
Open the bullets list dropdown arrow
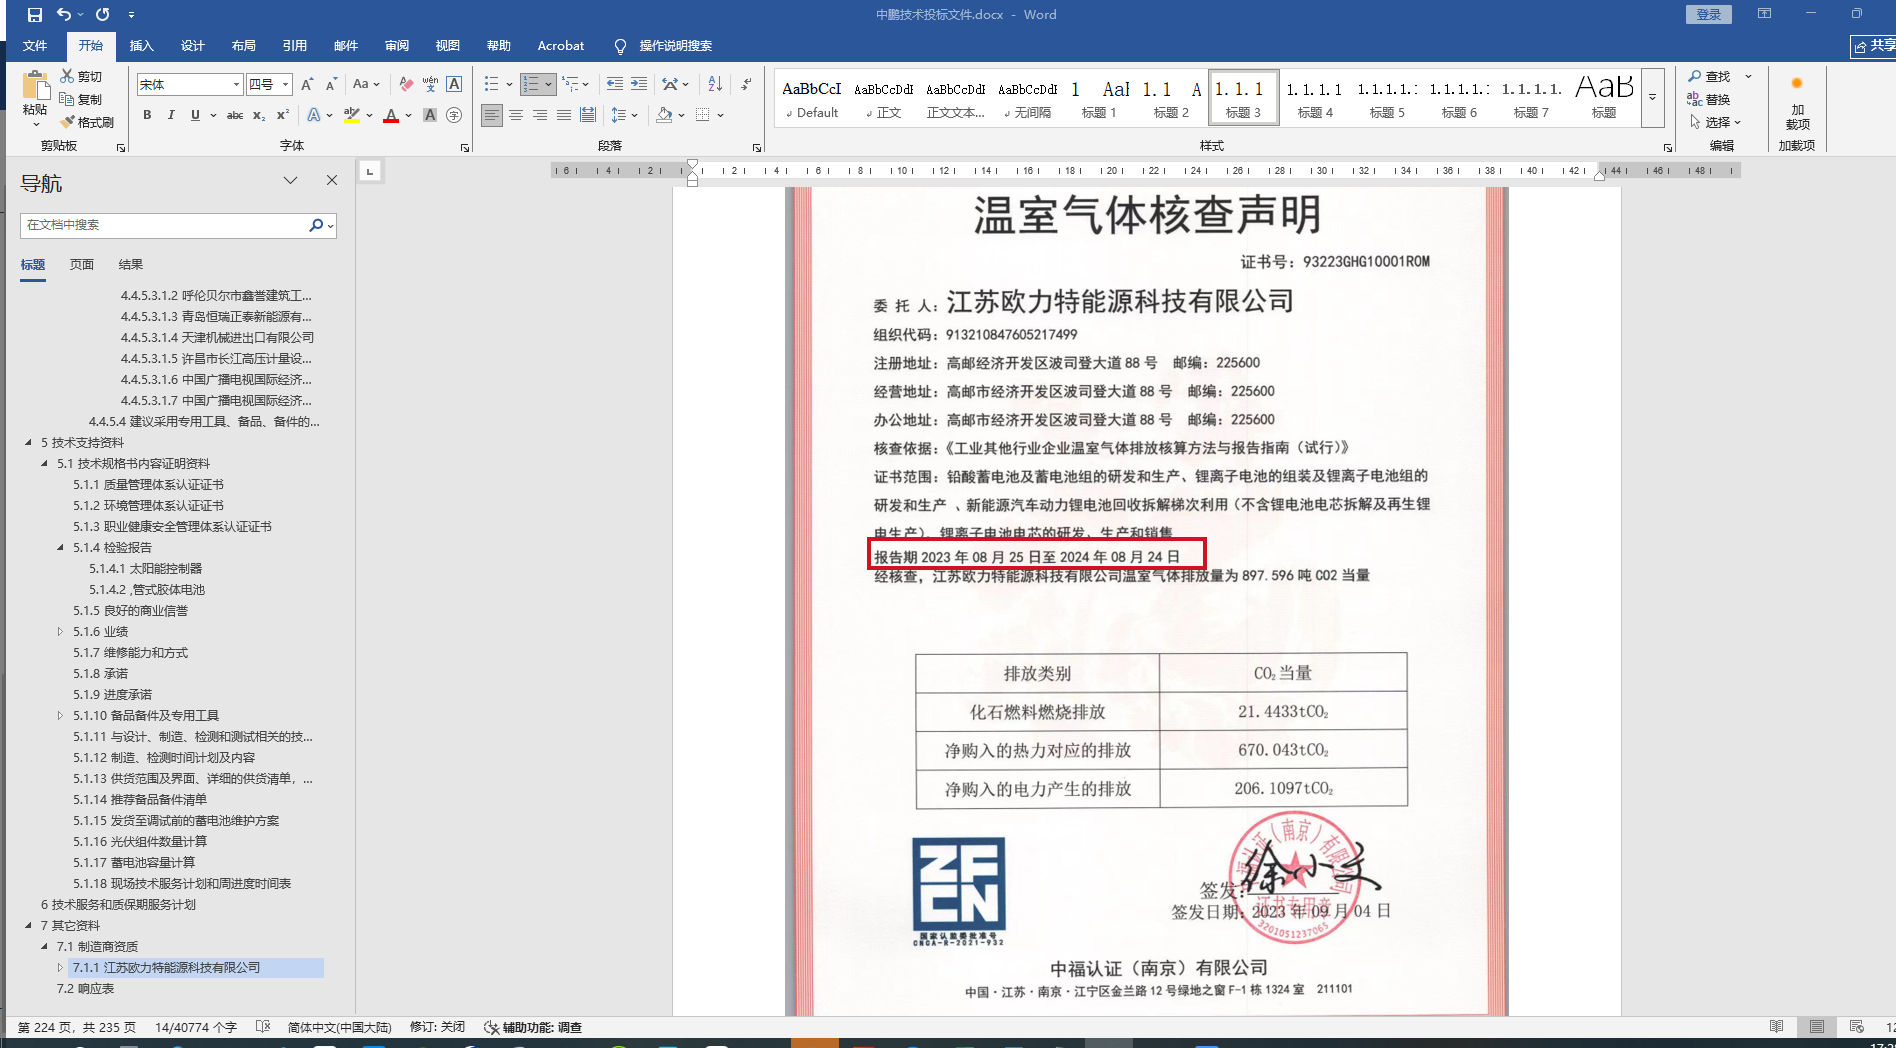click(509, 85)
